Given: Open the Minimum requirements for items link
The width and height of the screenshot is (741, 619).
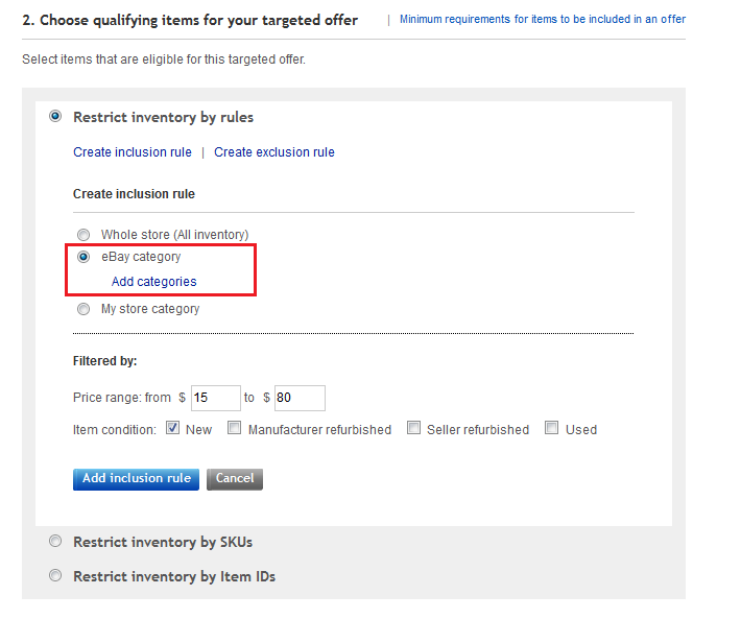Looking at the screenshot, I should [x=542, y=20].
